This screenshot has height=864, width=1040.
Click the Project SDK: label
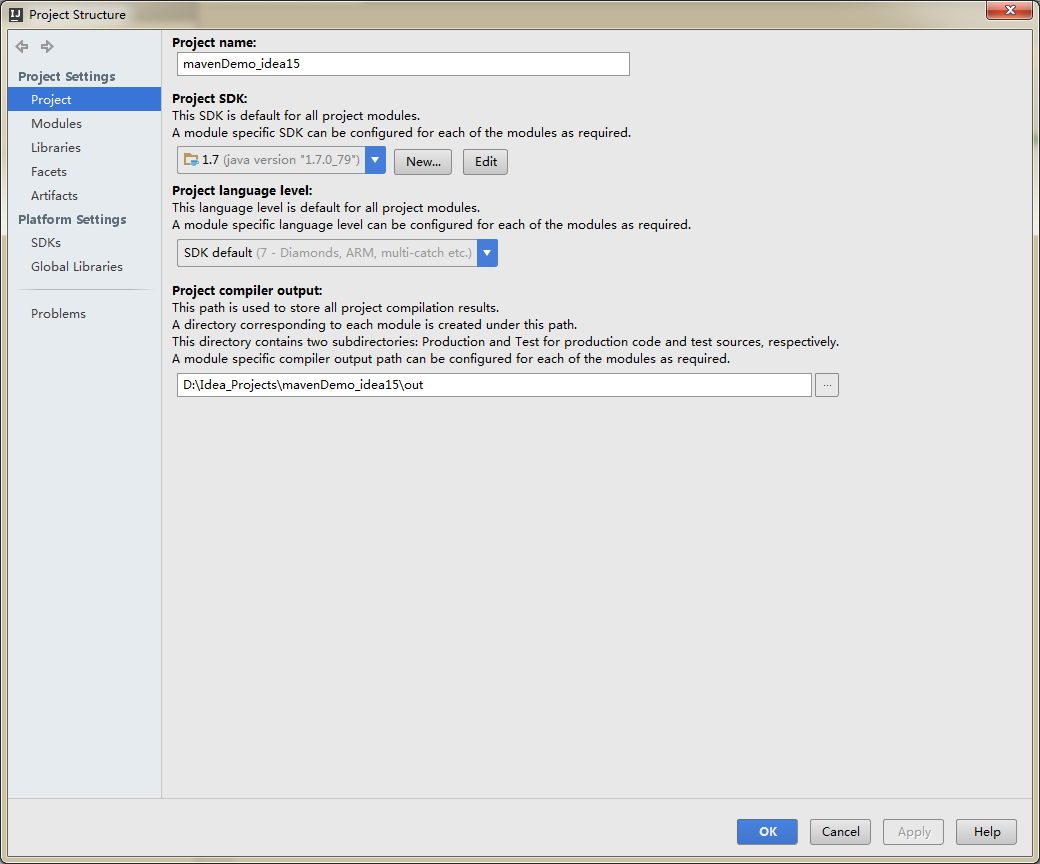coord(210,98)
